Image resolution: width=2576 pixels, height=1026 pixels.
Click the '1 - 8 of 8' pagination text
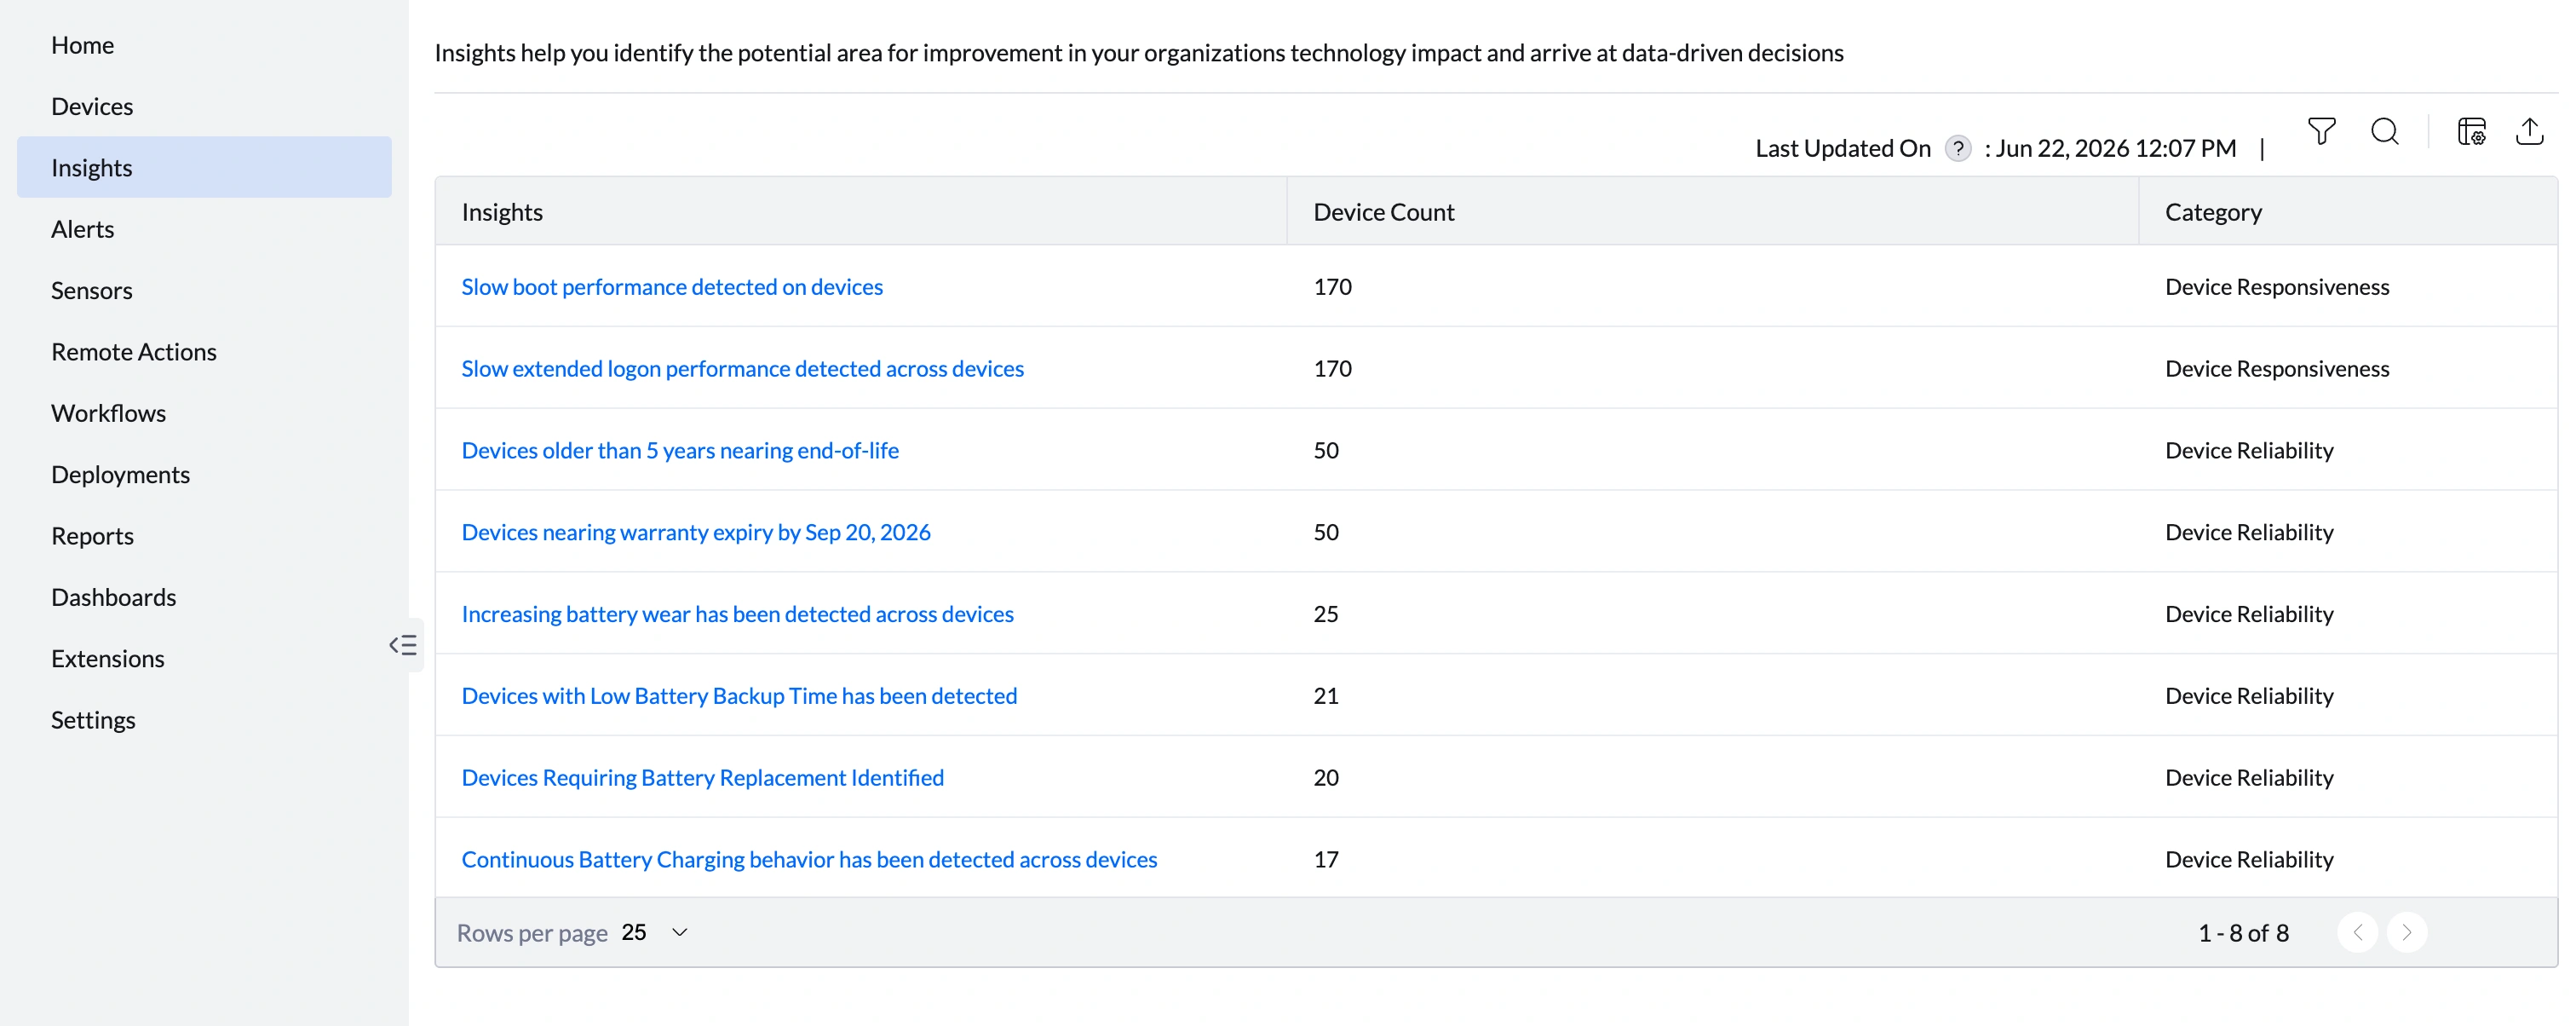(2242, 933)
